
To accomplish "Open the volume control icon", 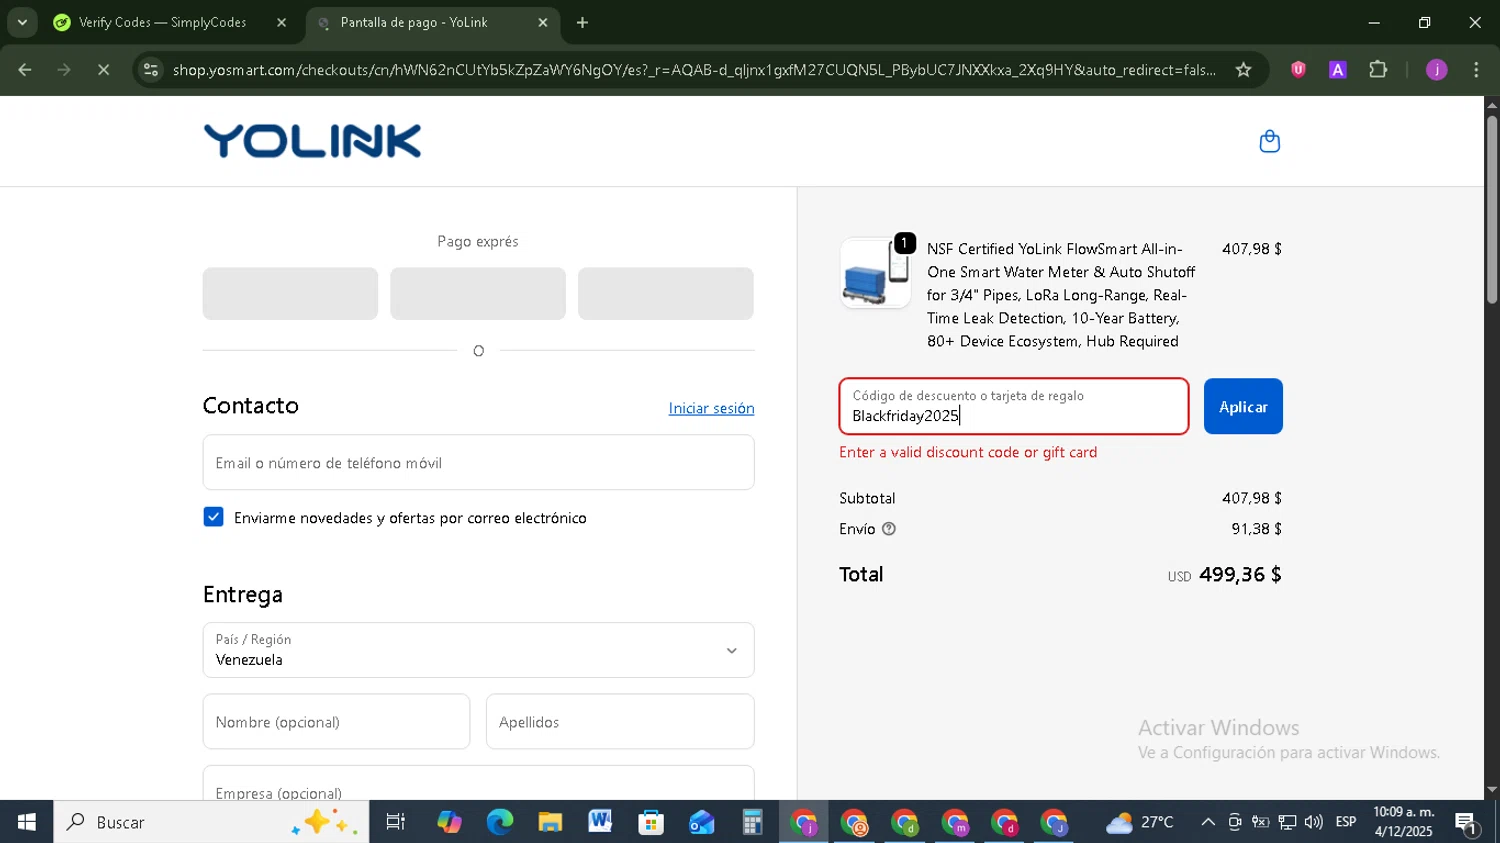I will (1314, 822).
